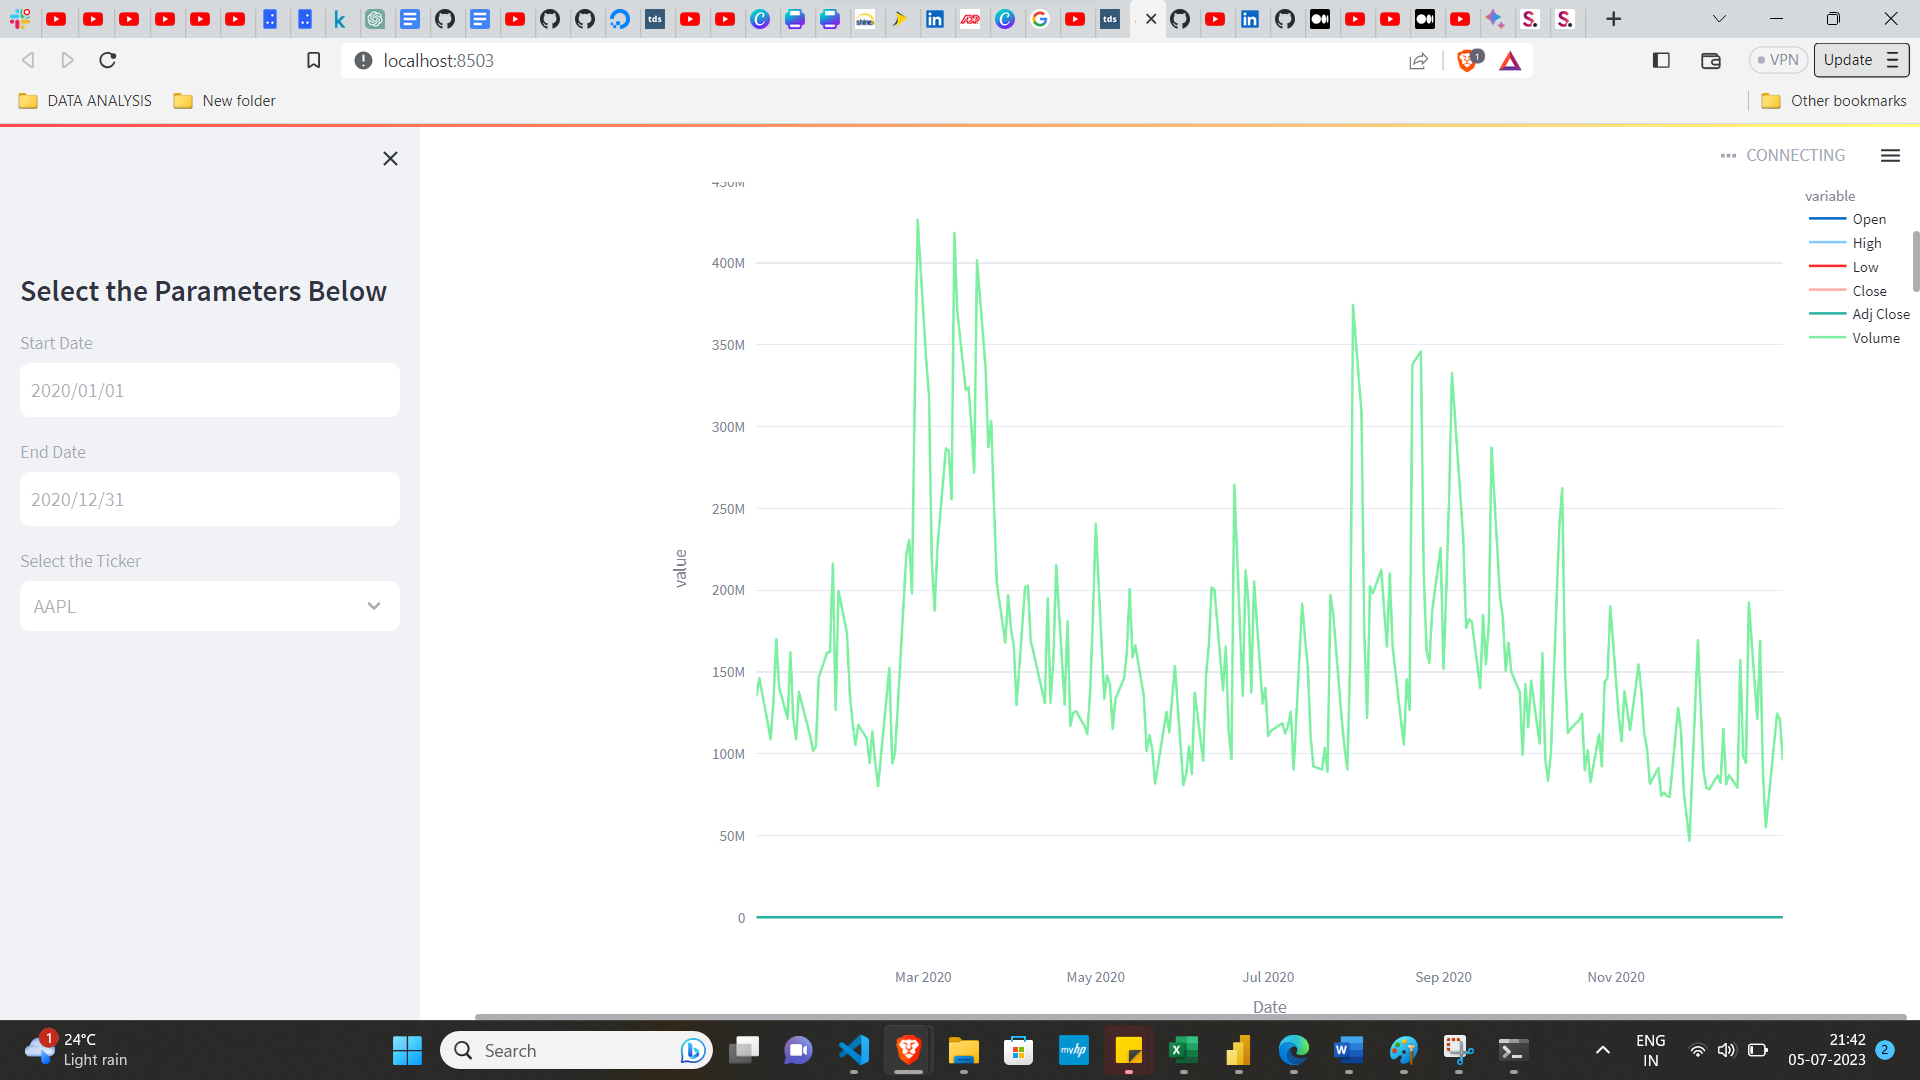
Task: Open the Streamlit hamburger menu
Action: tap(1890, 155)
